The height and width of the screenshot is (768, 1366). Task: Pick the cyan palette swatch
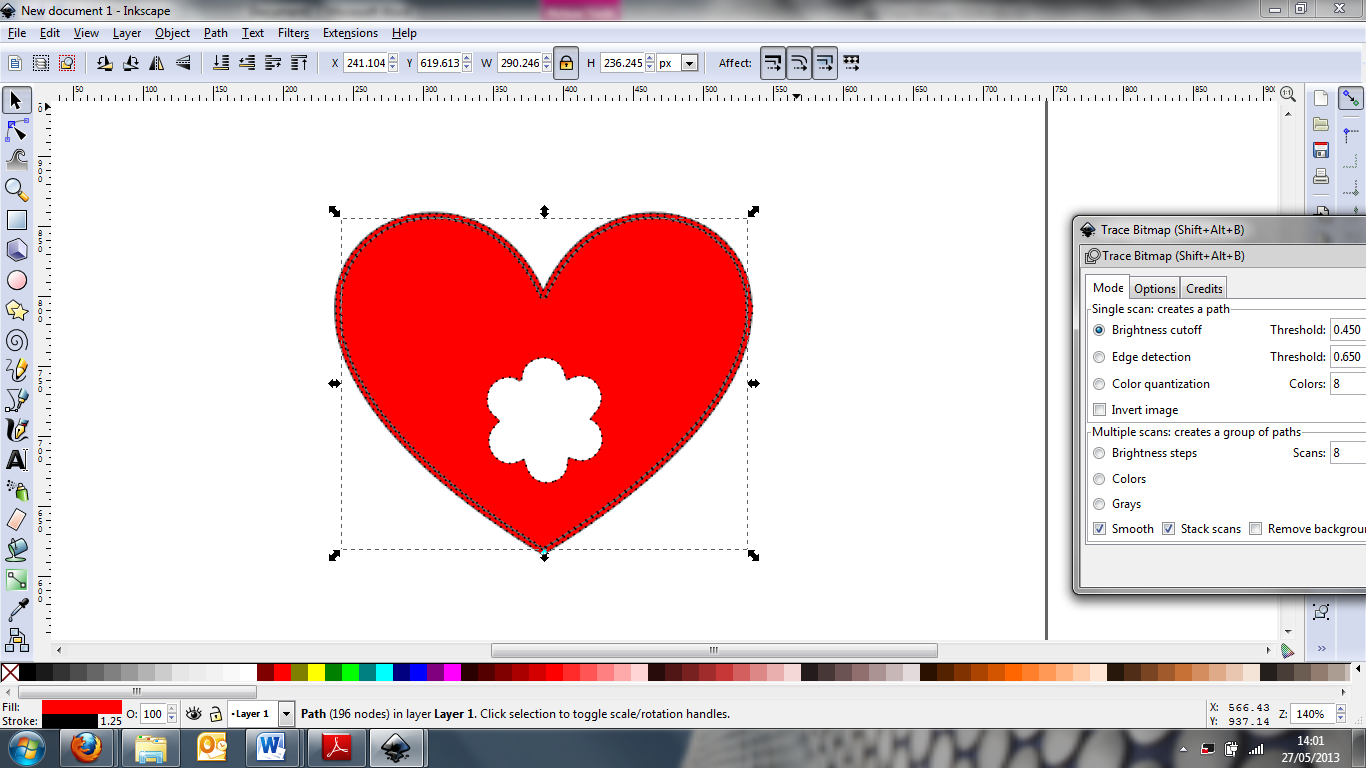pyautogui.click(x=384, y=673)
